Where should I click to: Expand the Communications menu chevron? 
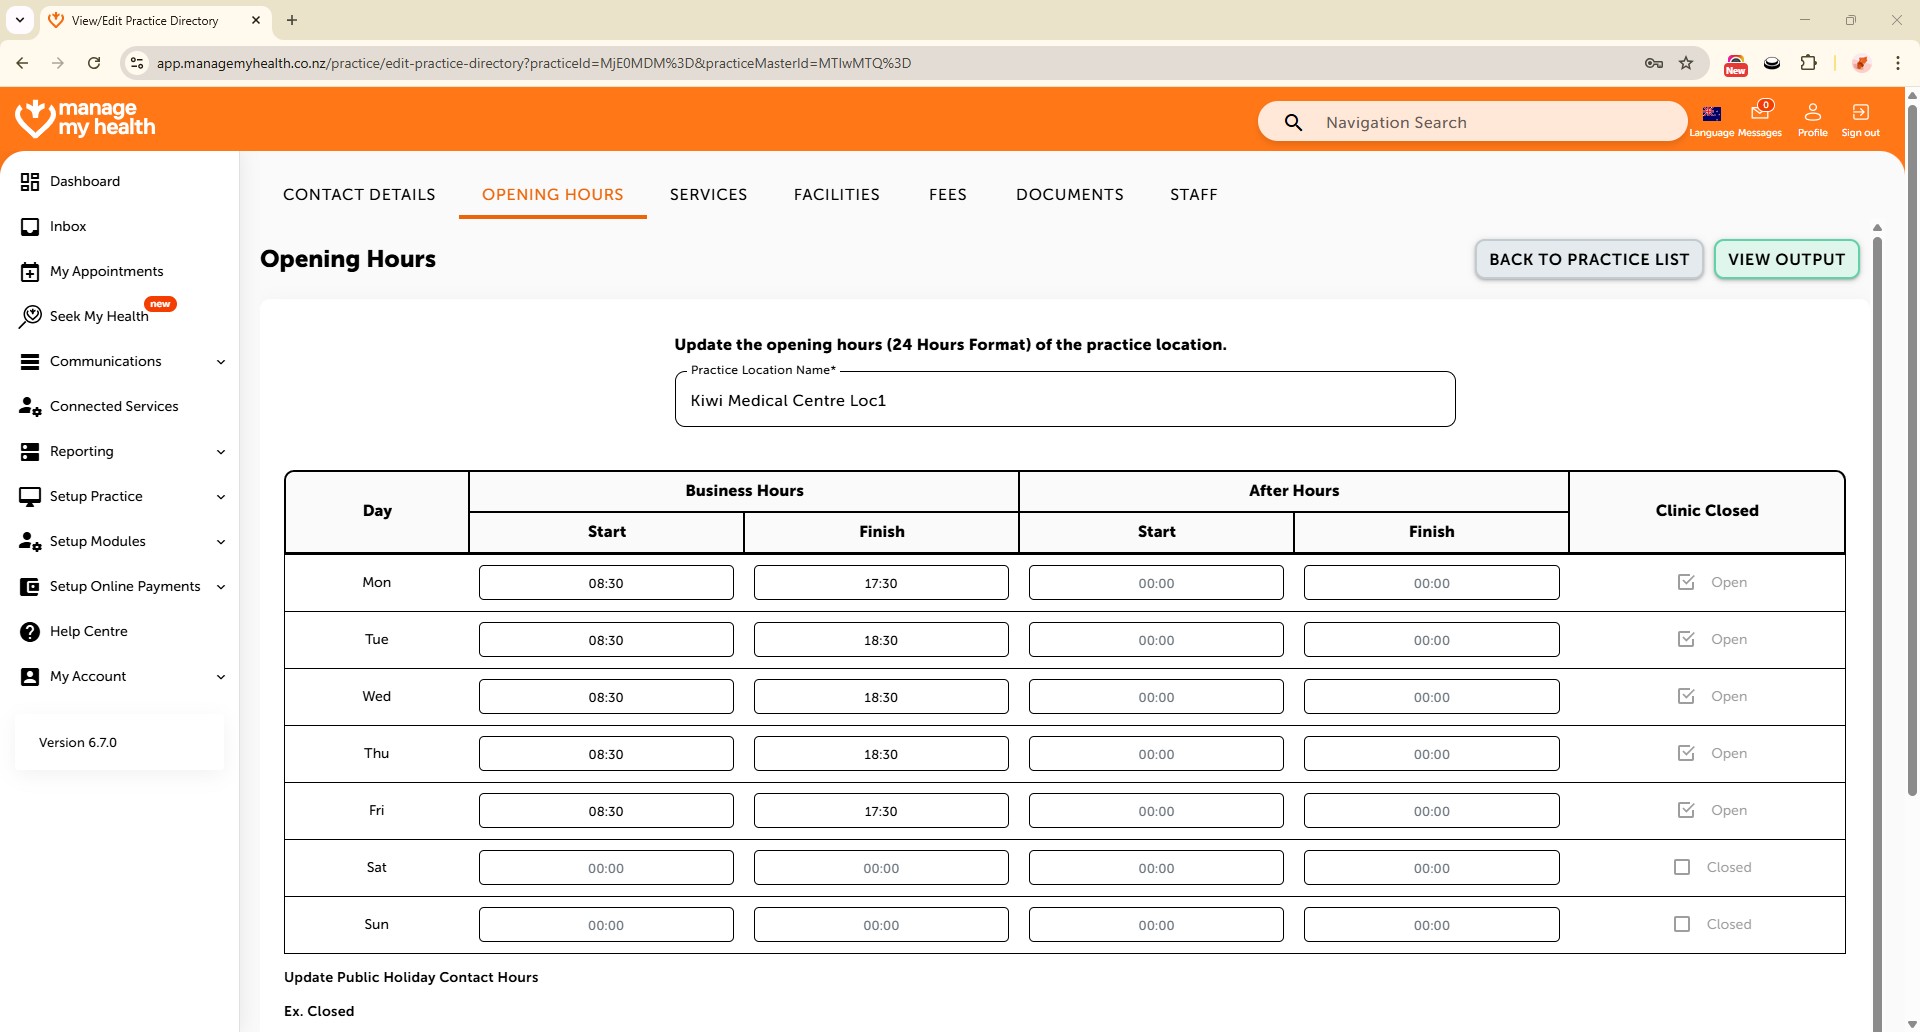(x=221, y=362)
